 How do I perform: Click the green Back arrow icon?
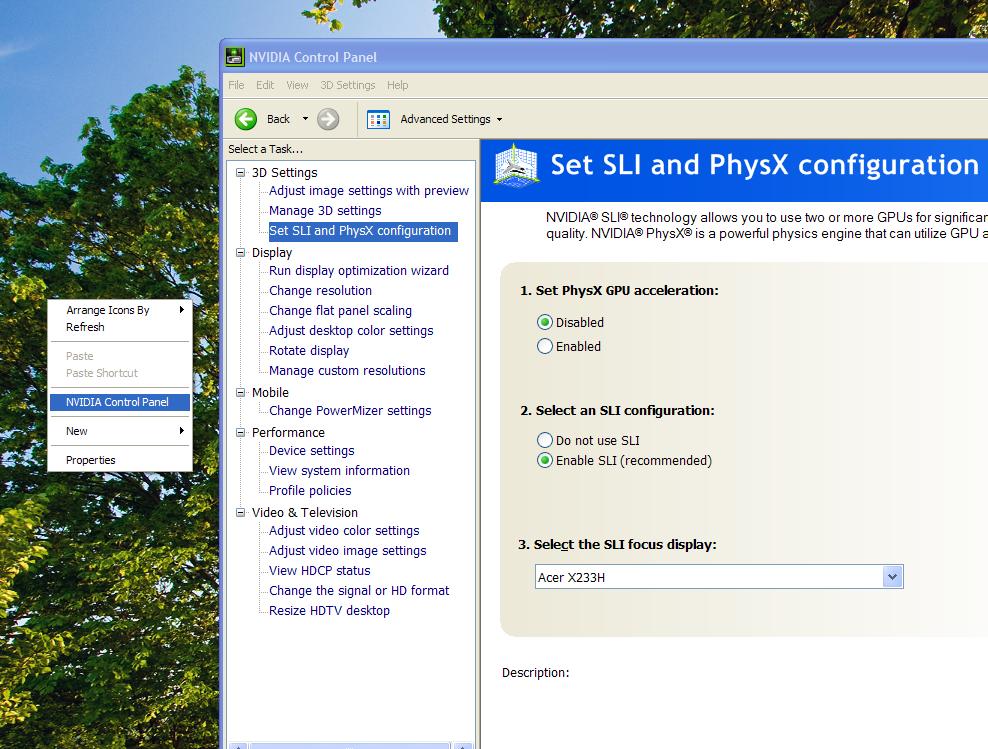(x=246, y=119)
